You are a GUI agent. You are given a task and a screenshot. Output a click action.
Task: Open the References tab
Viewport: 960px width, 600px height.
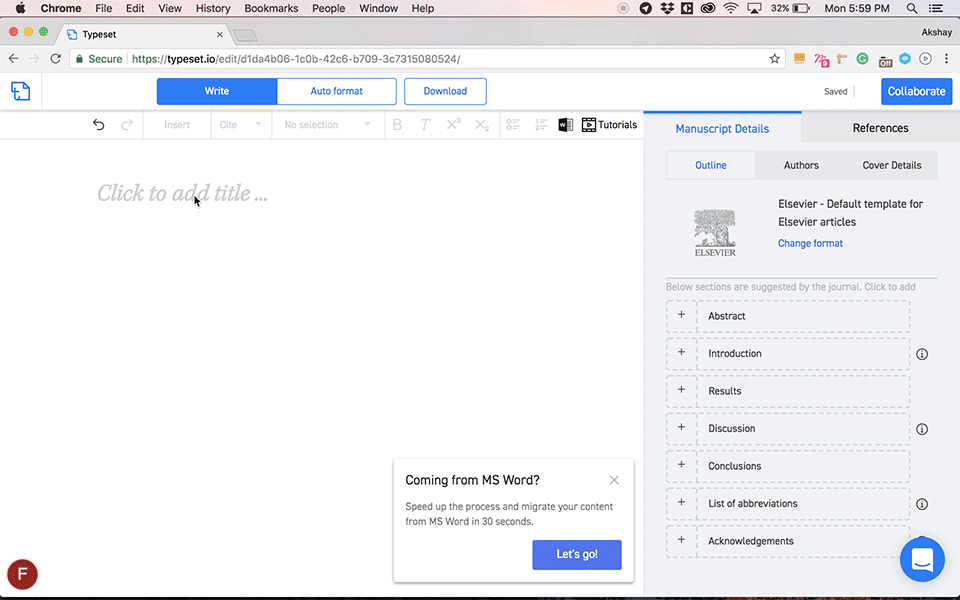coord(880,128)
